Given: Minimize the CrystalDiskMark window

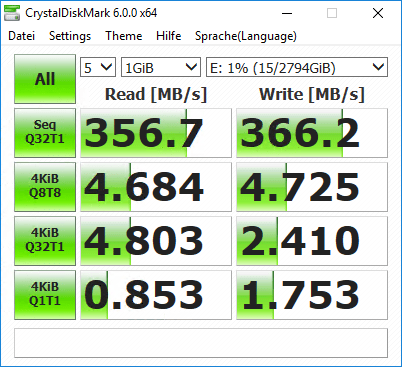Looking at the screenshot, I should (287, 13).
